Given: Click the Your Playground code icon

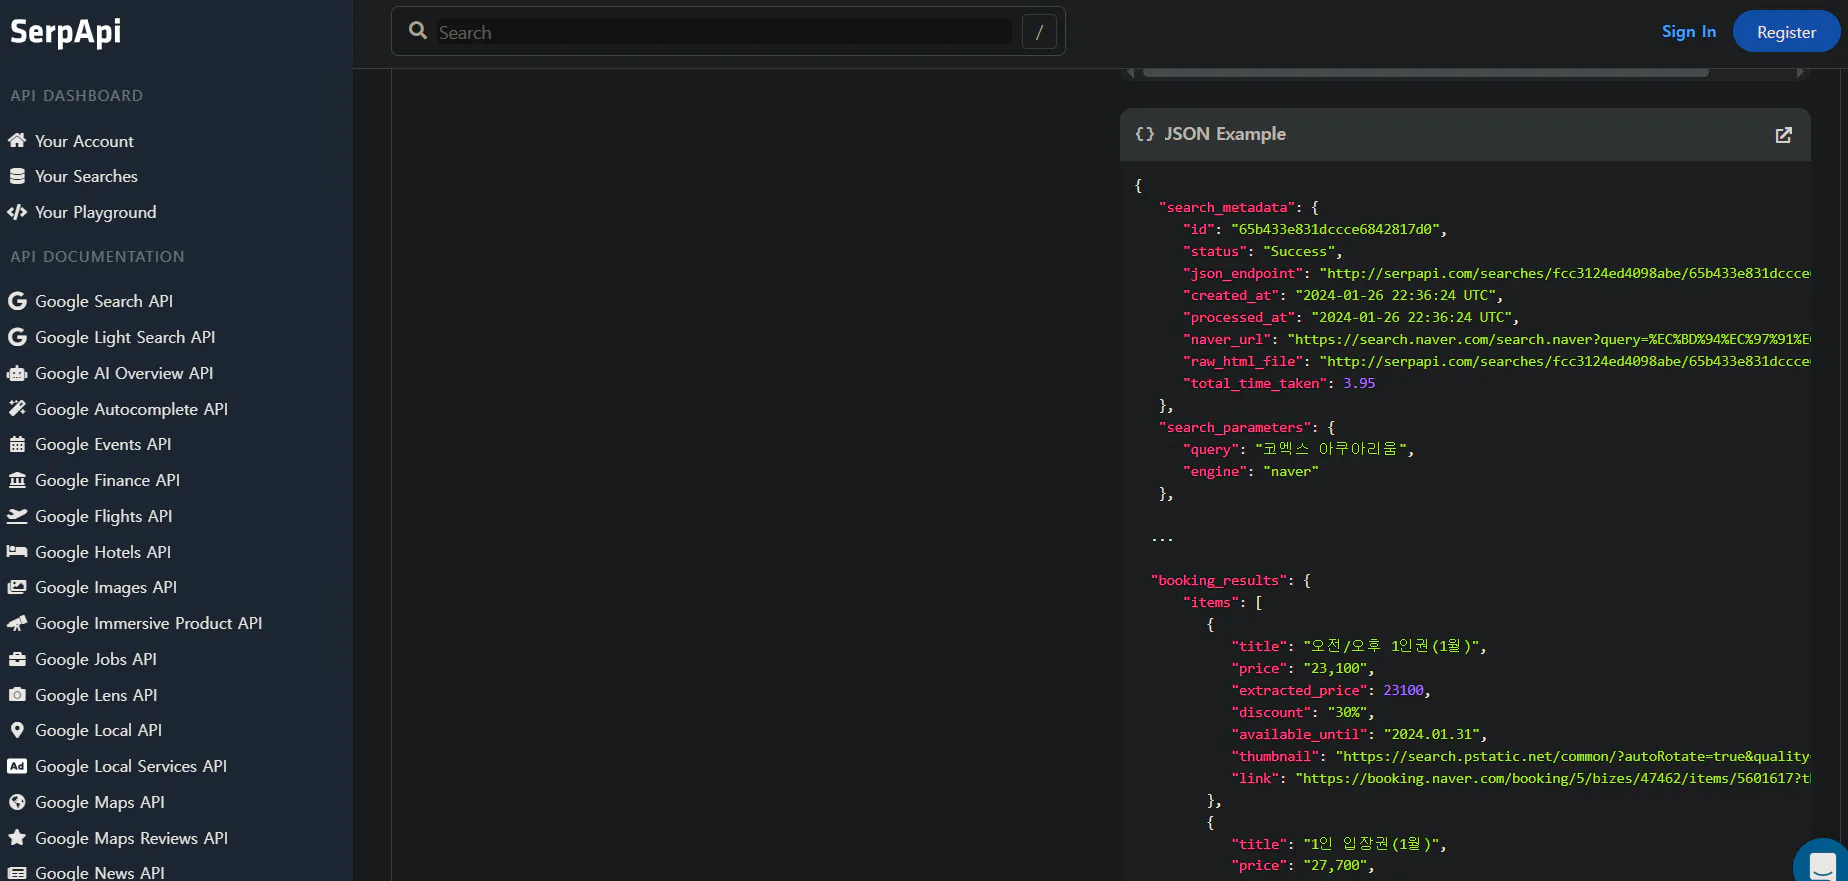Looking at the screenshot, I should pos(17,212).
